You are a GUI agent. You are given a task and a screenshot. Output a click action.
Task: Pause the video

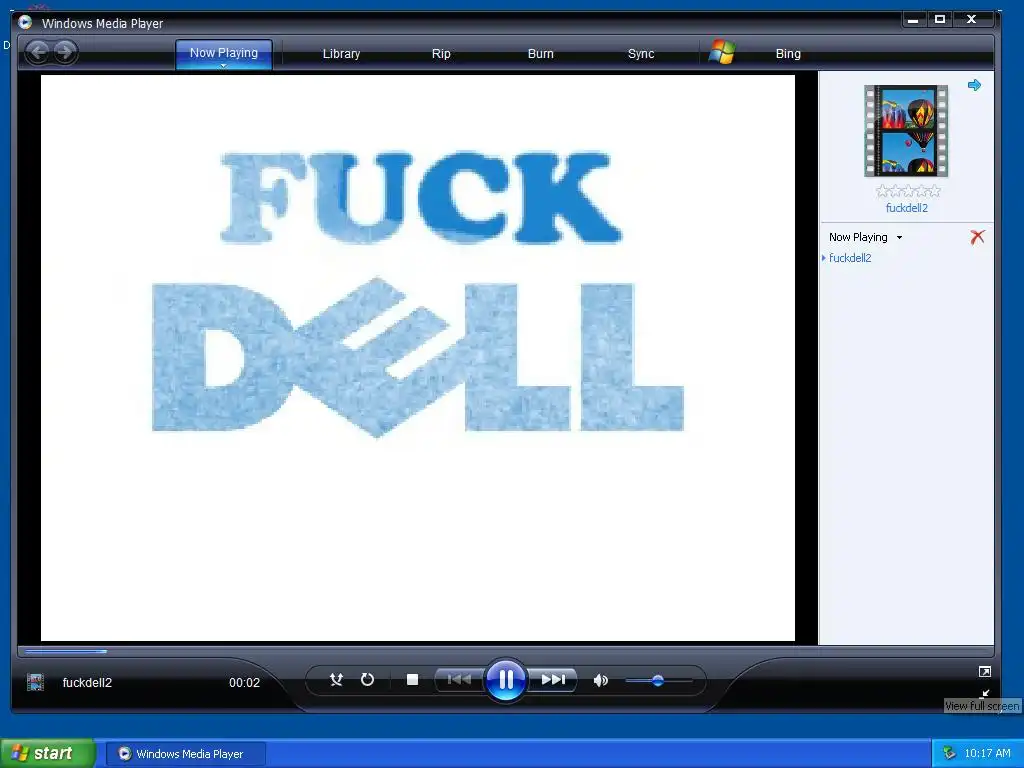(505, 680)
